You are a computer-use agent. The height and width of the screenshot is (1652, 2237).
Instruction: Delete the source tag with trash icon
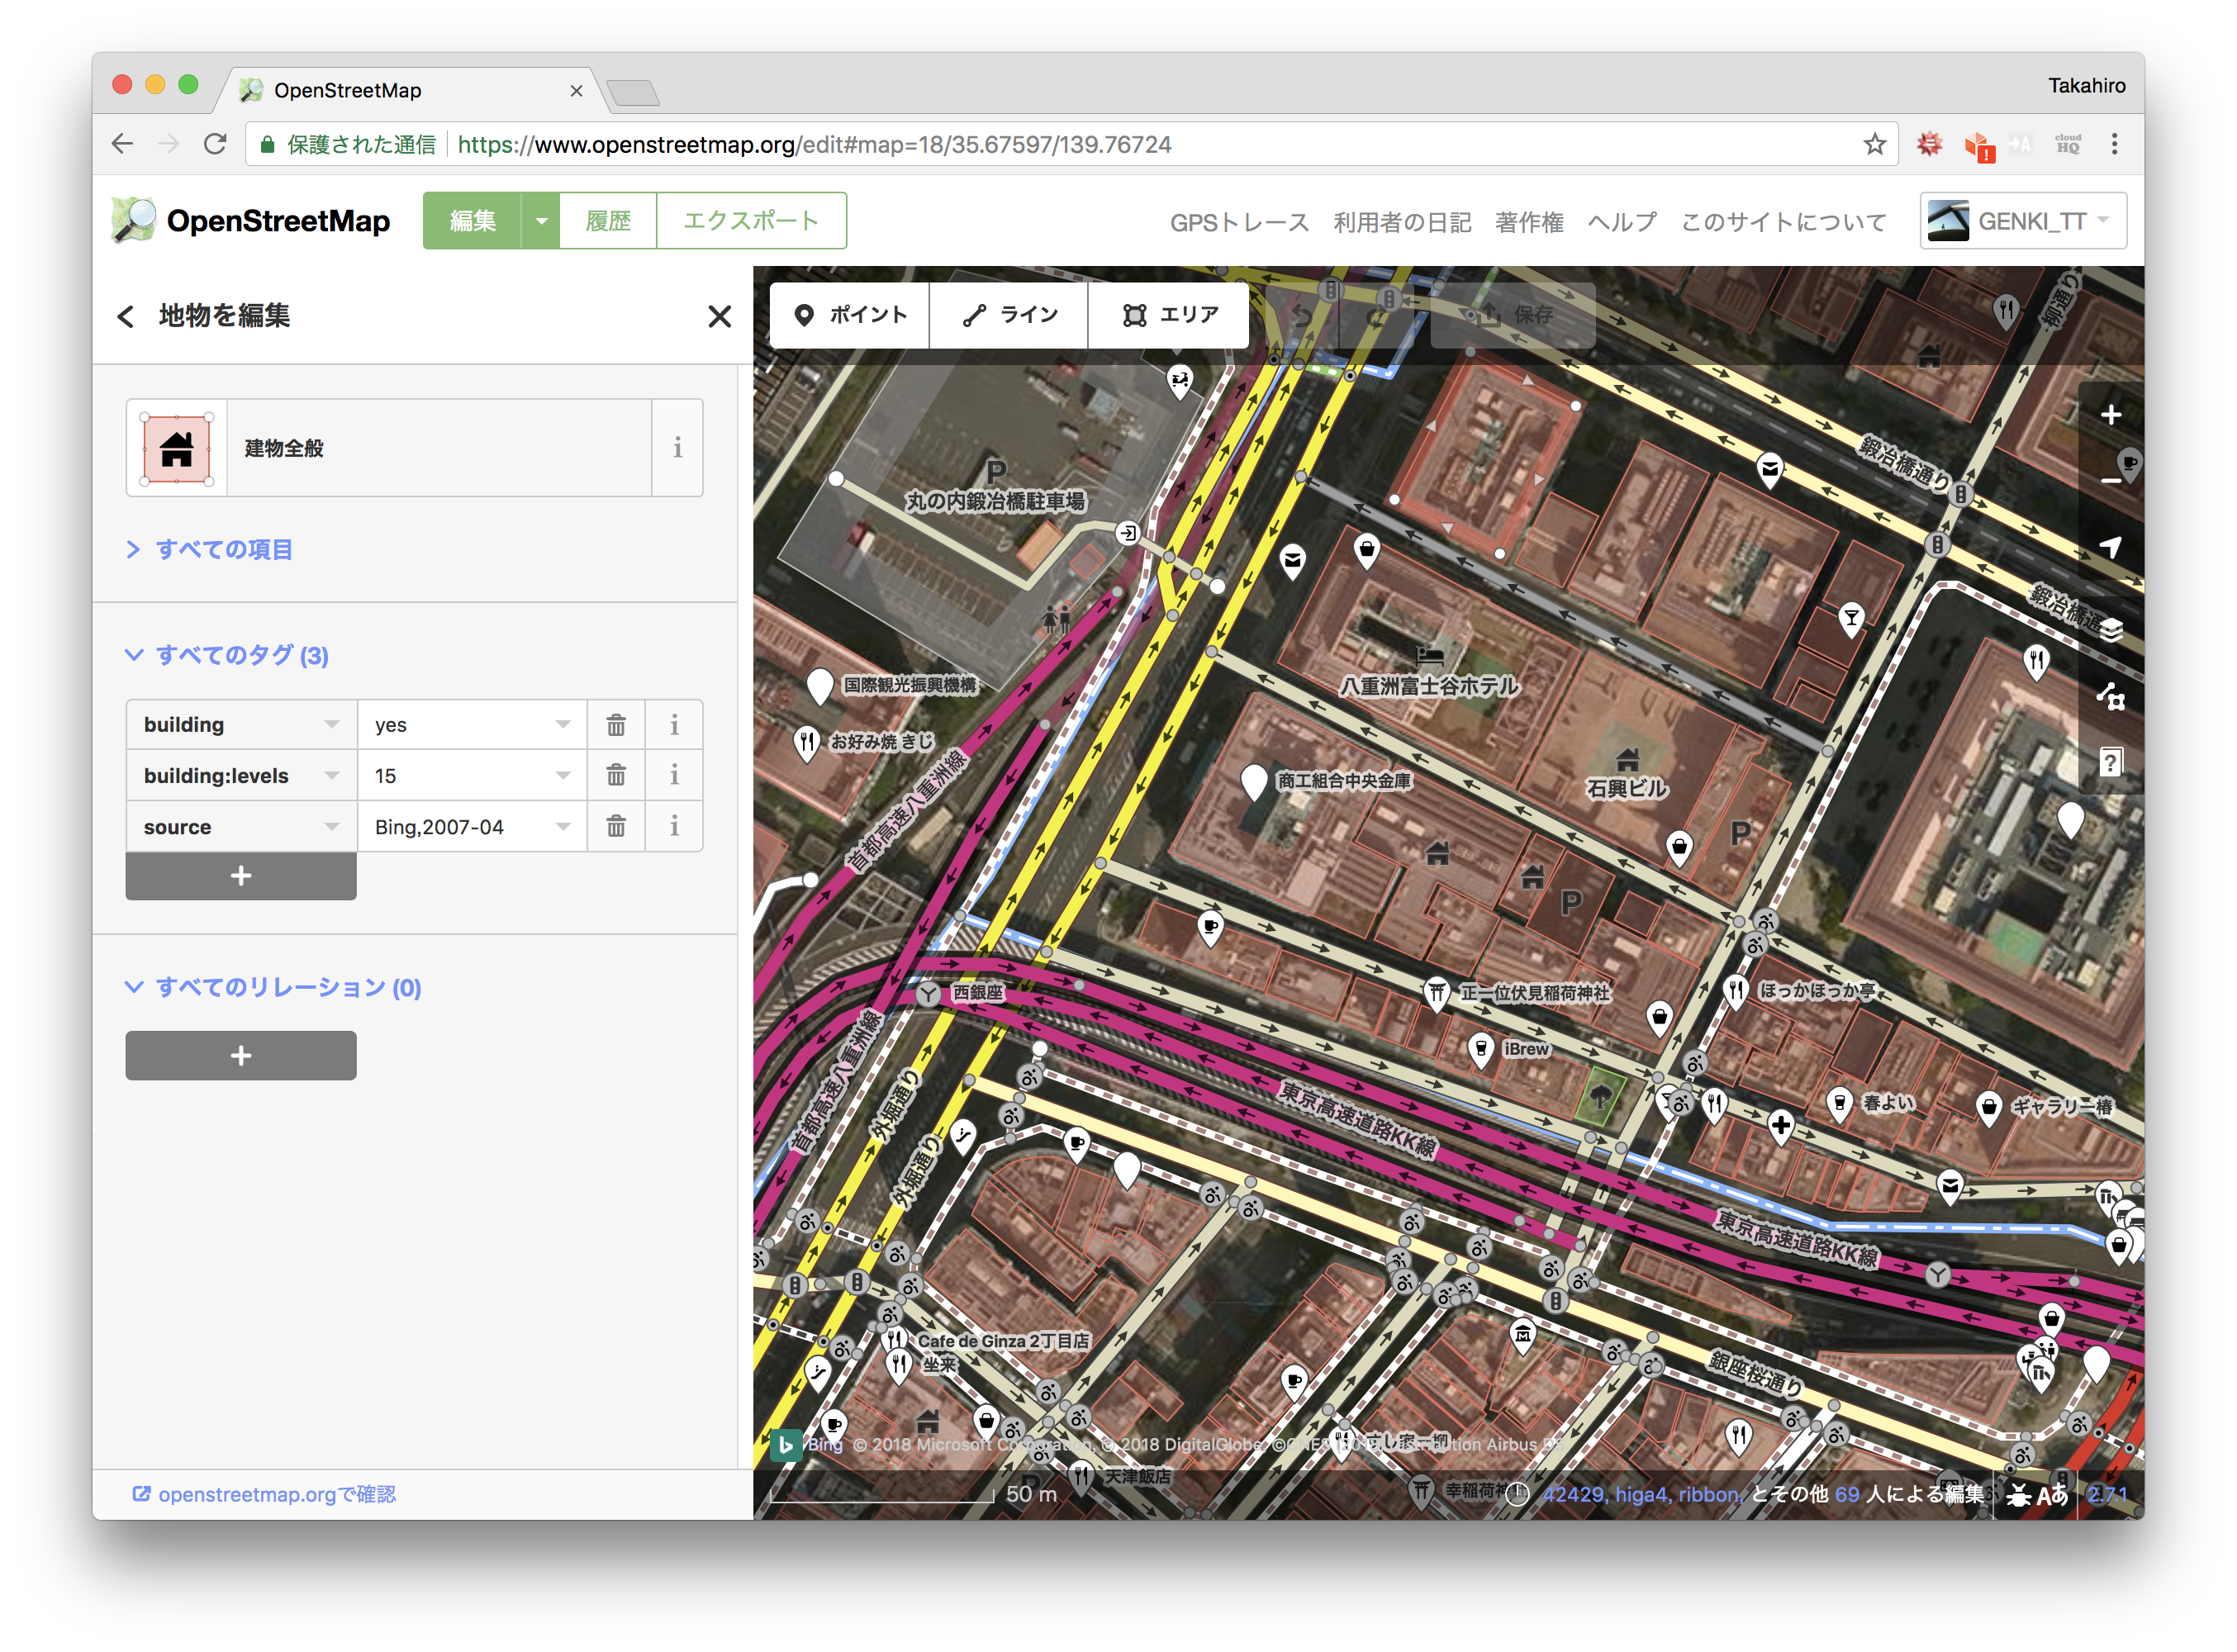pos(616,827)
